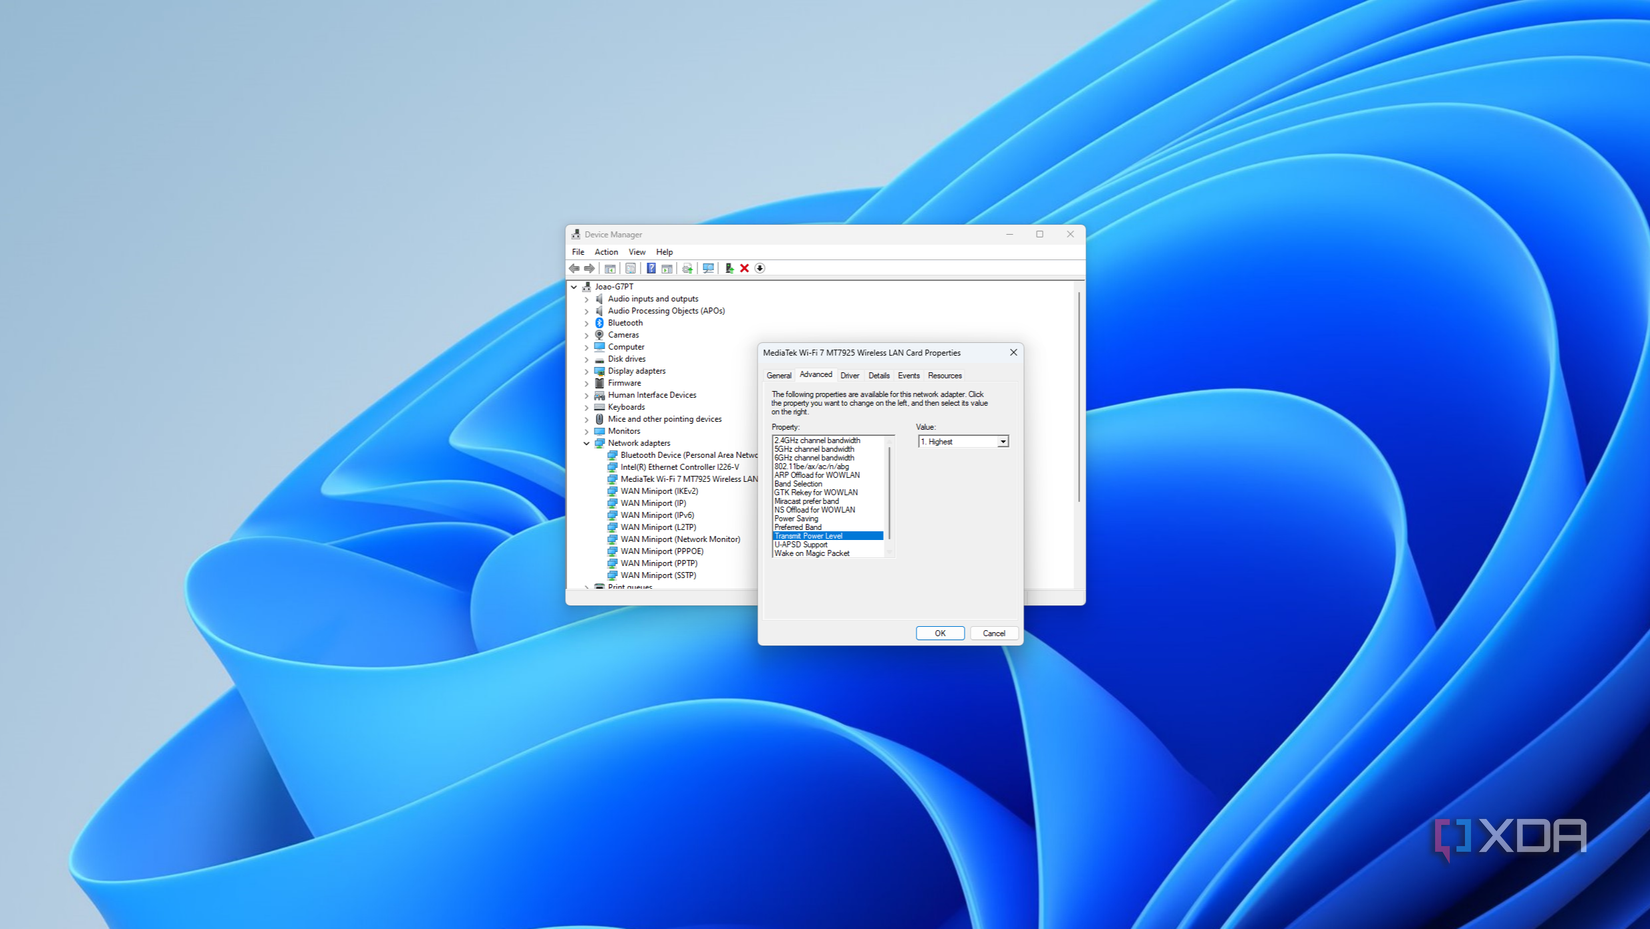Image resolution: width=1650 pixels, height=929 pixels.
Task: Click the Joao-G7PT computer root icon
Action: [587, 287]
